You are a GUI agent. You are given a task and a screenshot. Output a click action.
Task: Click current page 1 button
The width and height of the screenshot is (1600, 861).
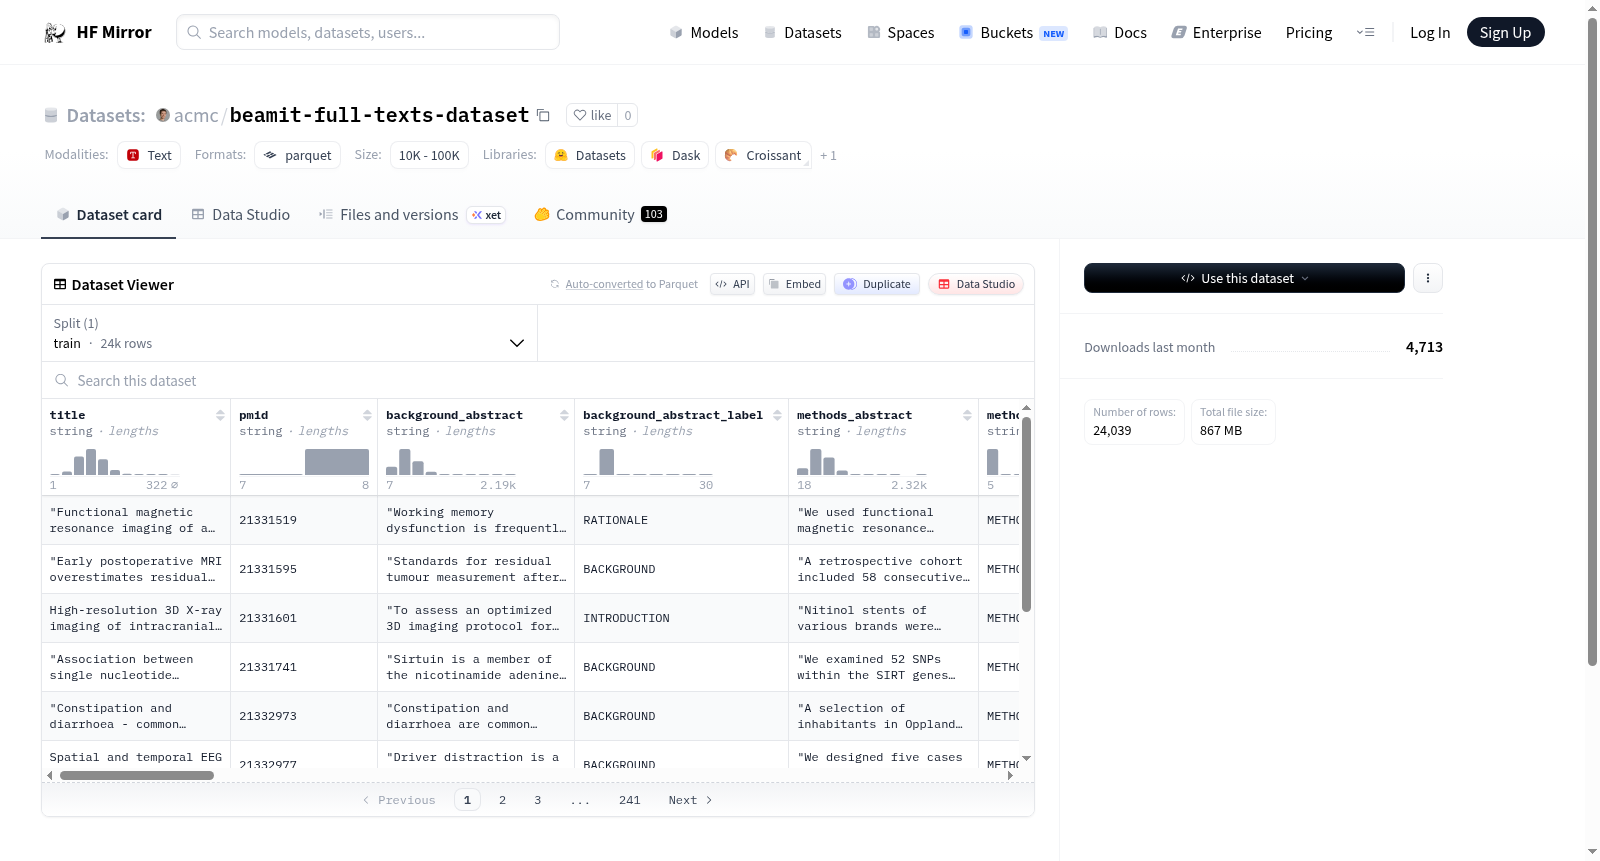pyautogui.click(x=467, y=800)
